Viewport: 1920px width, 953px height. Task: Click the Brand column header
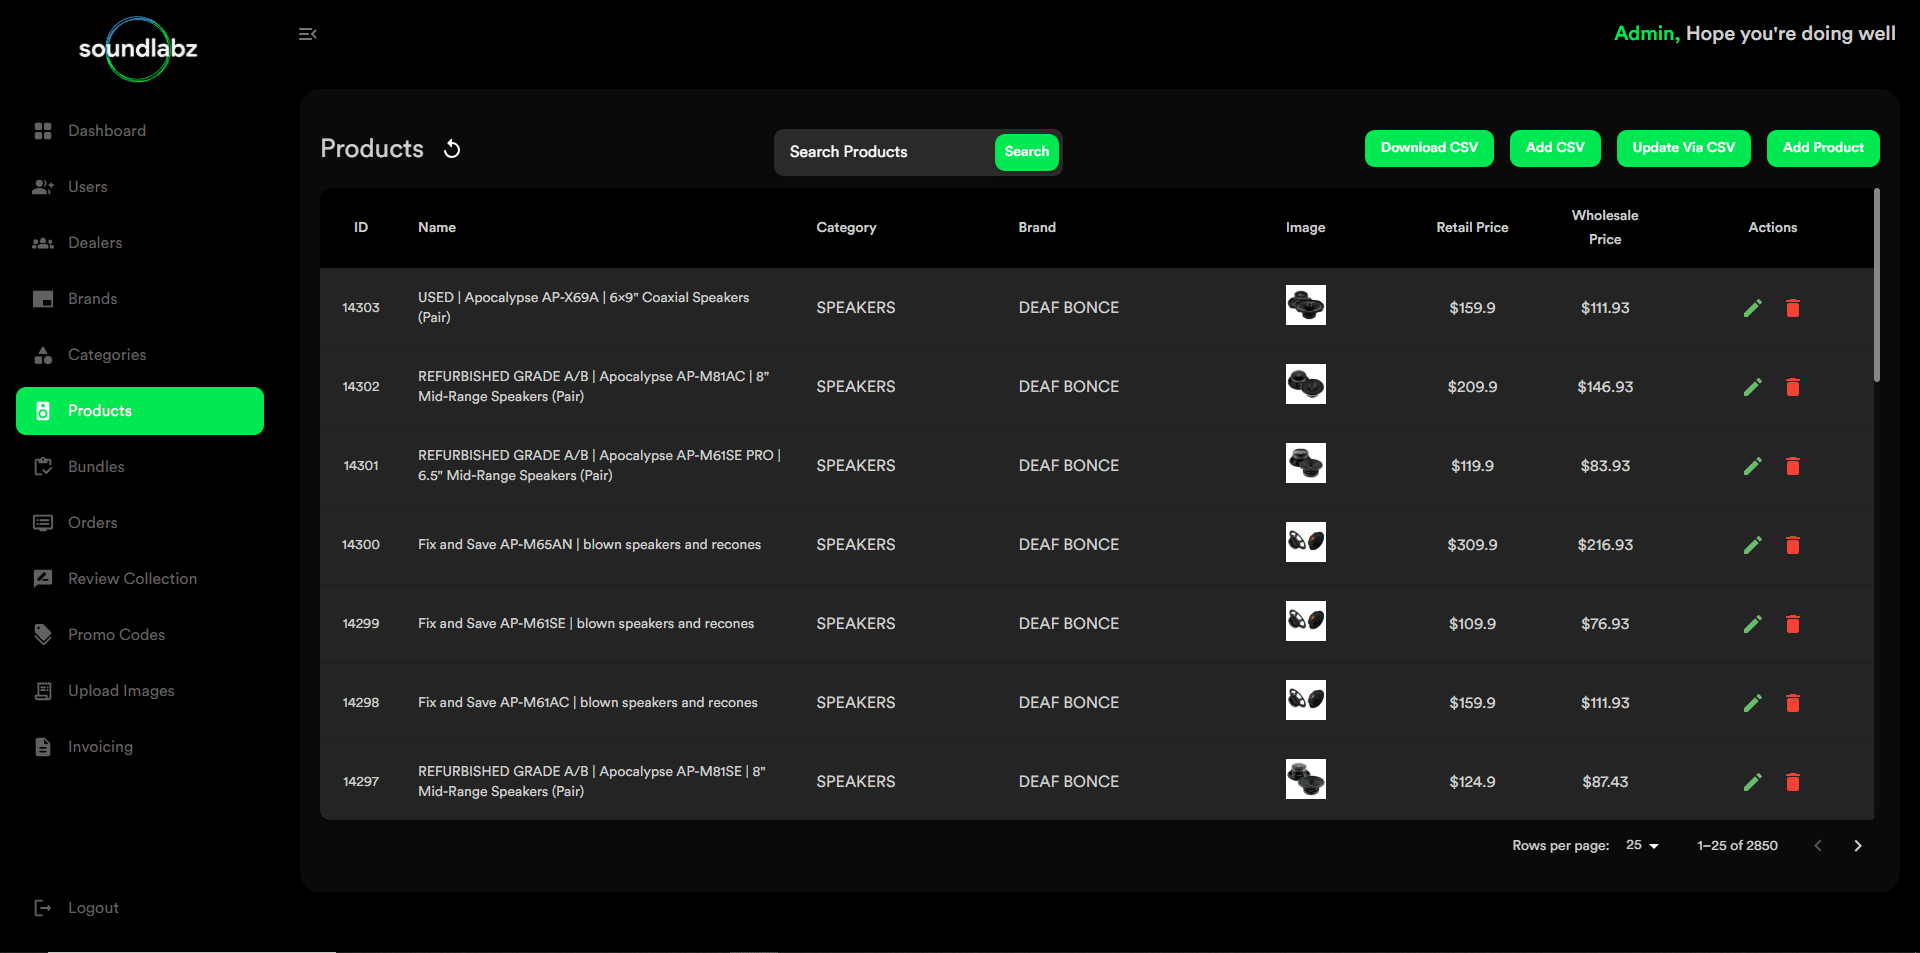(1037, 228)
